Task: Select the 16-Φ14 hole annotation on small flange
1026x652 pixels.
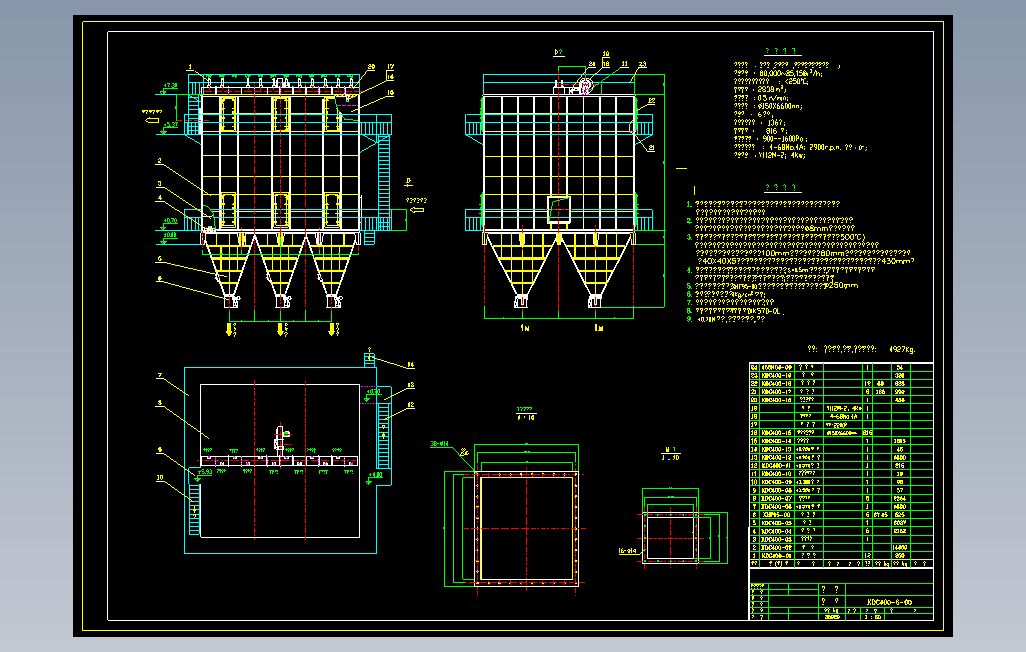Action: point(627,551)
